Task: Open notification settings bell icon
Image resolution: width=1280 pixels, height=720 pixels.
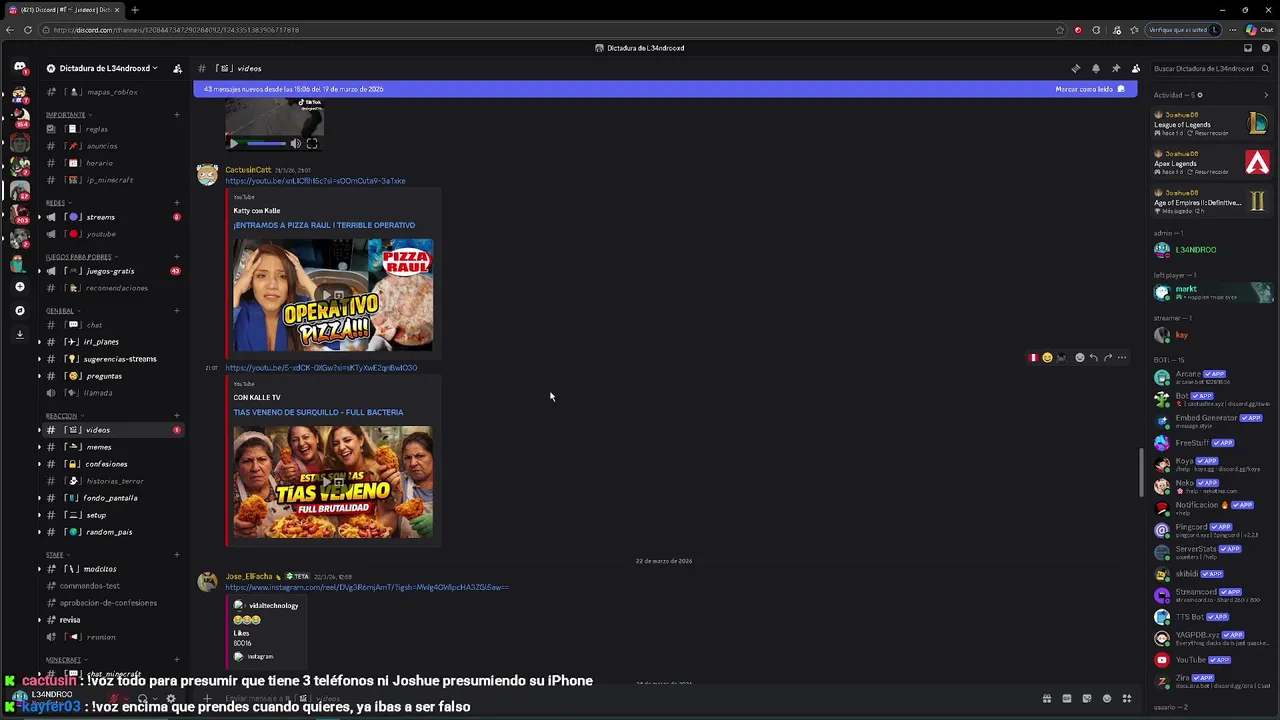Action: (1096, 68)
